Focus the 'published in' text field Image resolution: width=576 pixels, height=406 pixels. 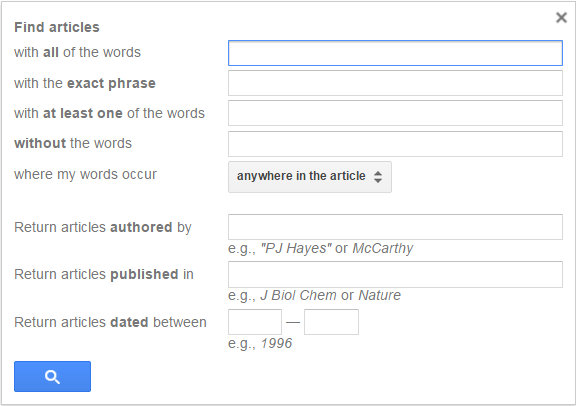point(395,274)
